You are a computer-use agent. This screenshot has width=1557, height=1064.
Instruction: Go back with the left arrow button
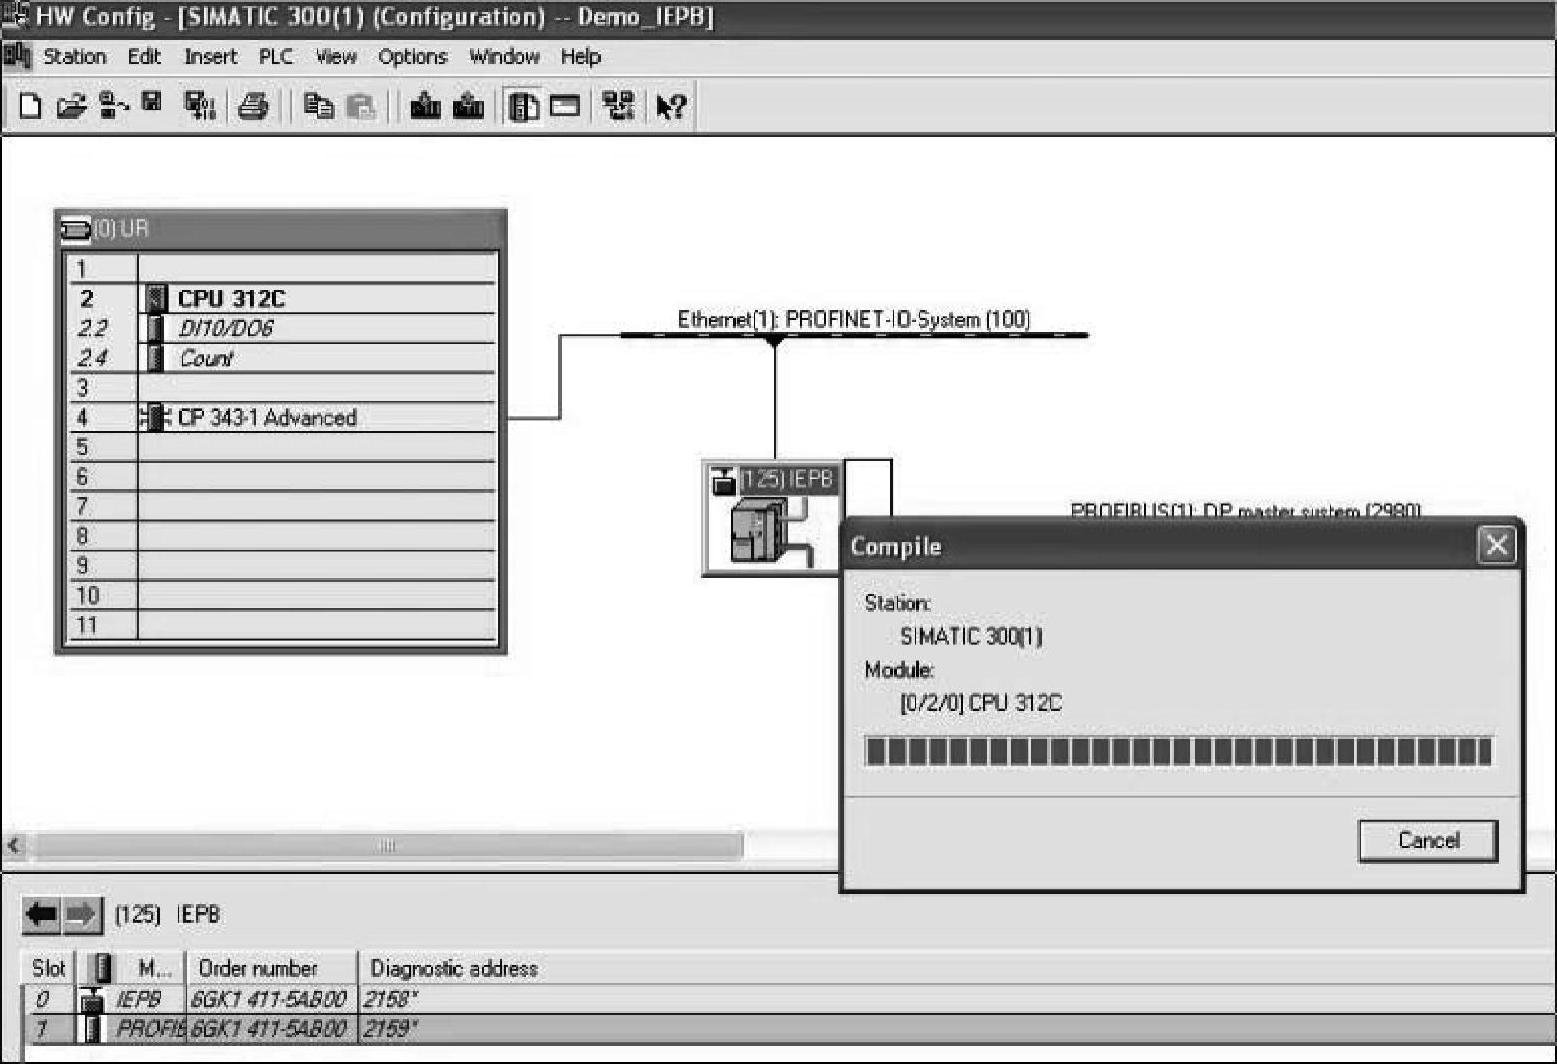click(42, 913)
